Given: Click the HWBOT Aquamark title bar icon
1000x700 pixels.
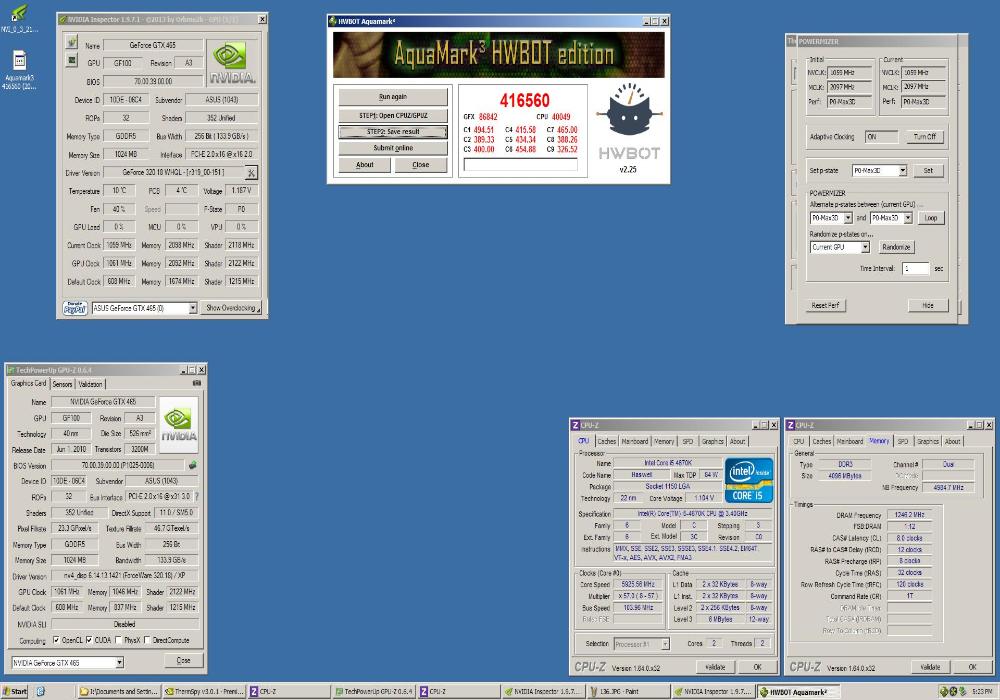Looking at the screenshot, I should [332, 21].
